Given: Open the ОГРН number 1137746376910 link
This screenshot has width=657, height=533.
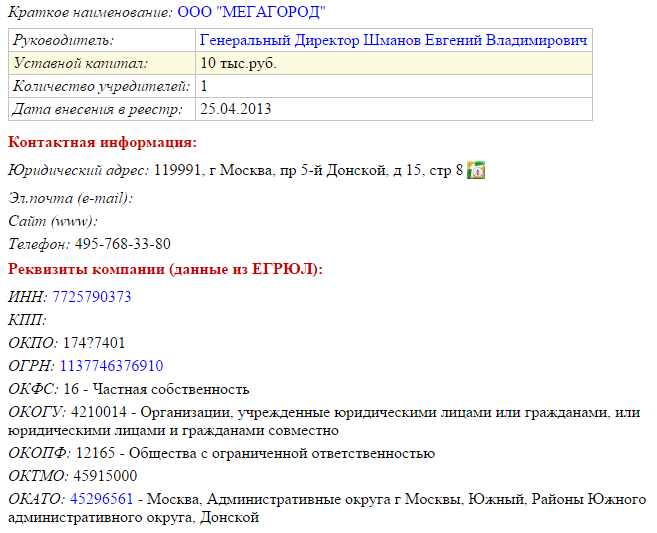Looking at the screenshot, I should click(111, 366).
